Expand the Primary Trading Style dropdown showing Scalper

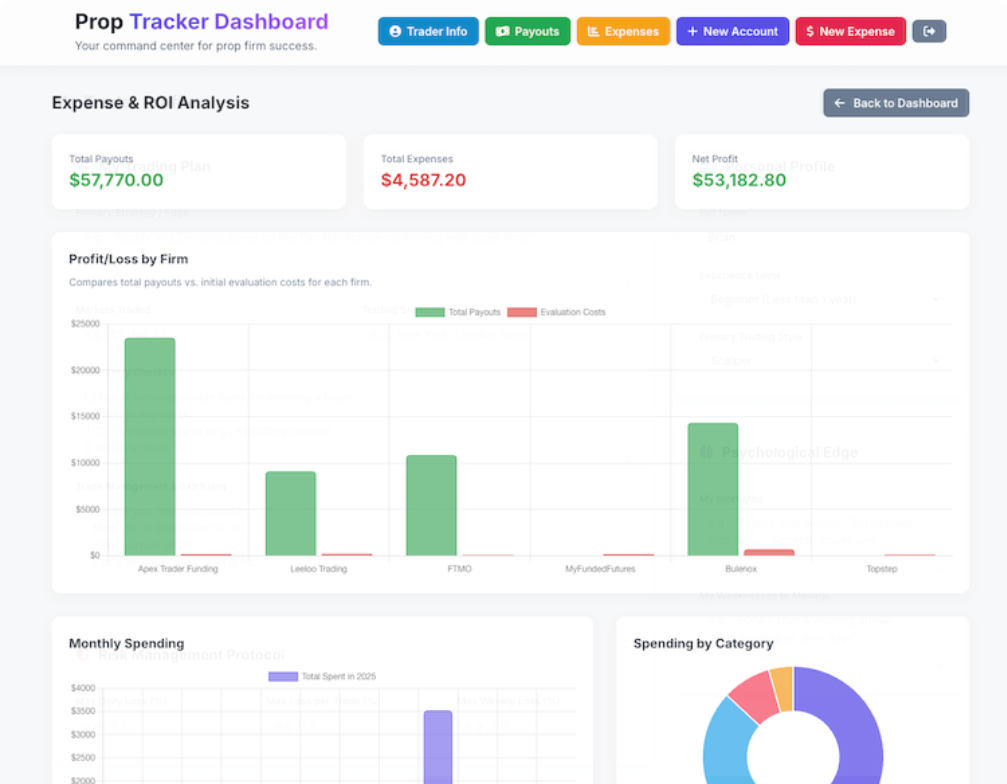[x=820, y=360]
